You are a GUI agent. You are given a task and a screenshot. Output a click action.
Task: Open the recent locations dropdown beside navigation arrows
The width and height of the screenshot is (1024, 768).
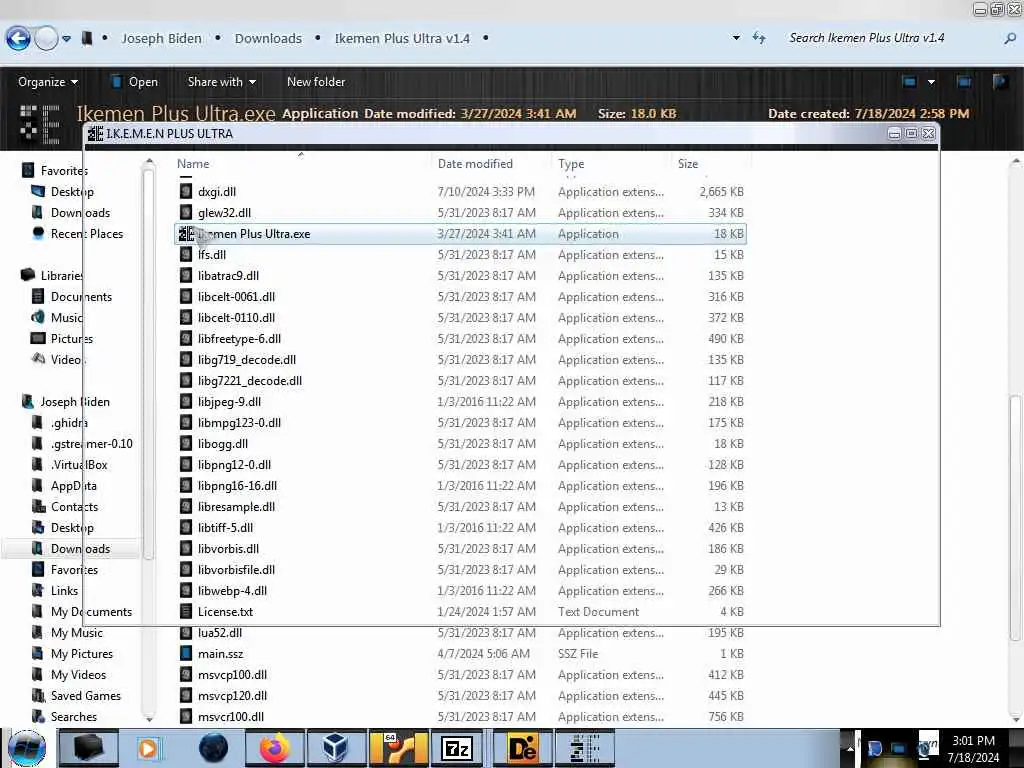[x=67, y=39]
